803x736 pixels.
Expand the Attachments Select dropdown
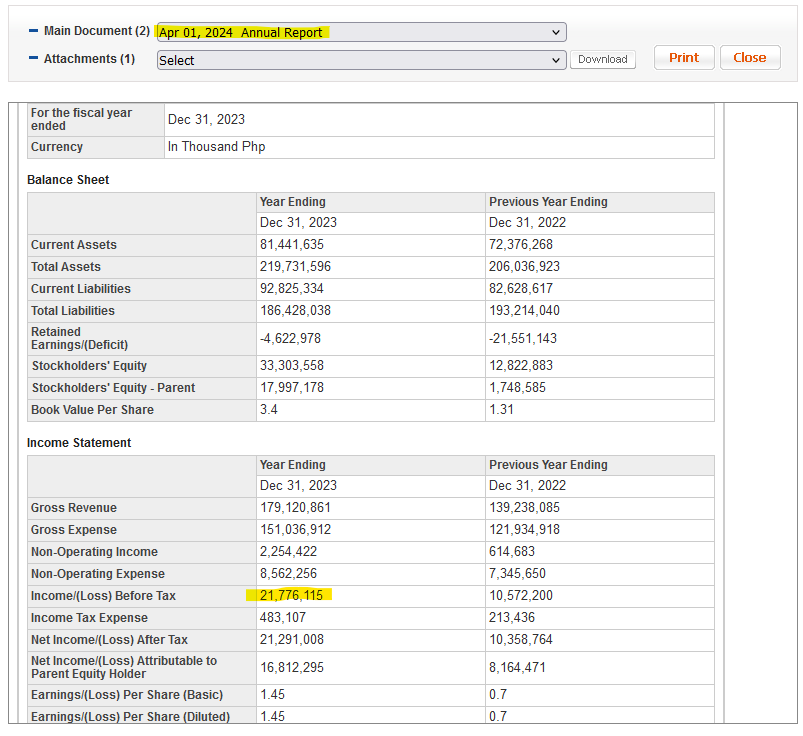361,60
